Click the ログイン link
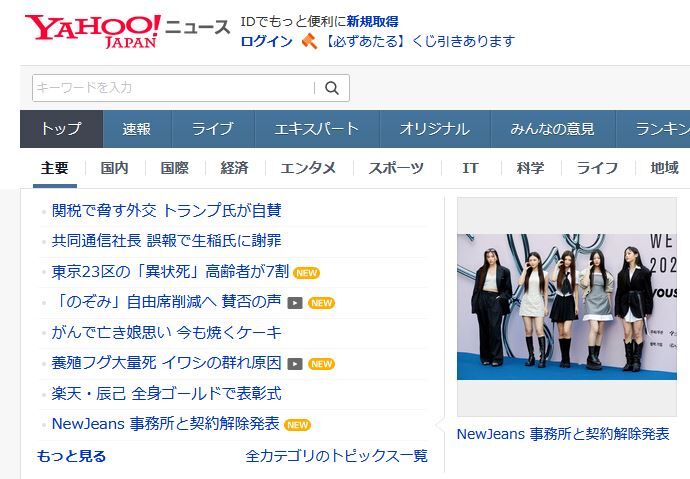Screen dimensions: 690x479 click(267, 41)
